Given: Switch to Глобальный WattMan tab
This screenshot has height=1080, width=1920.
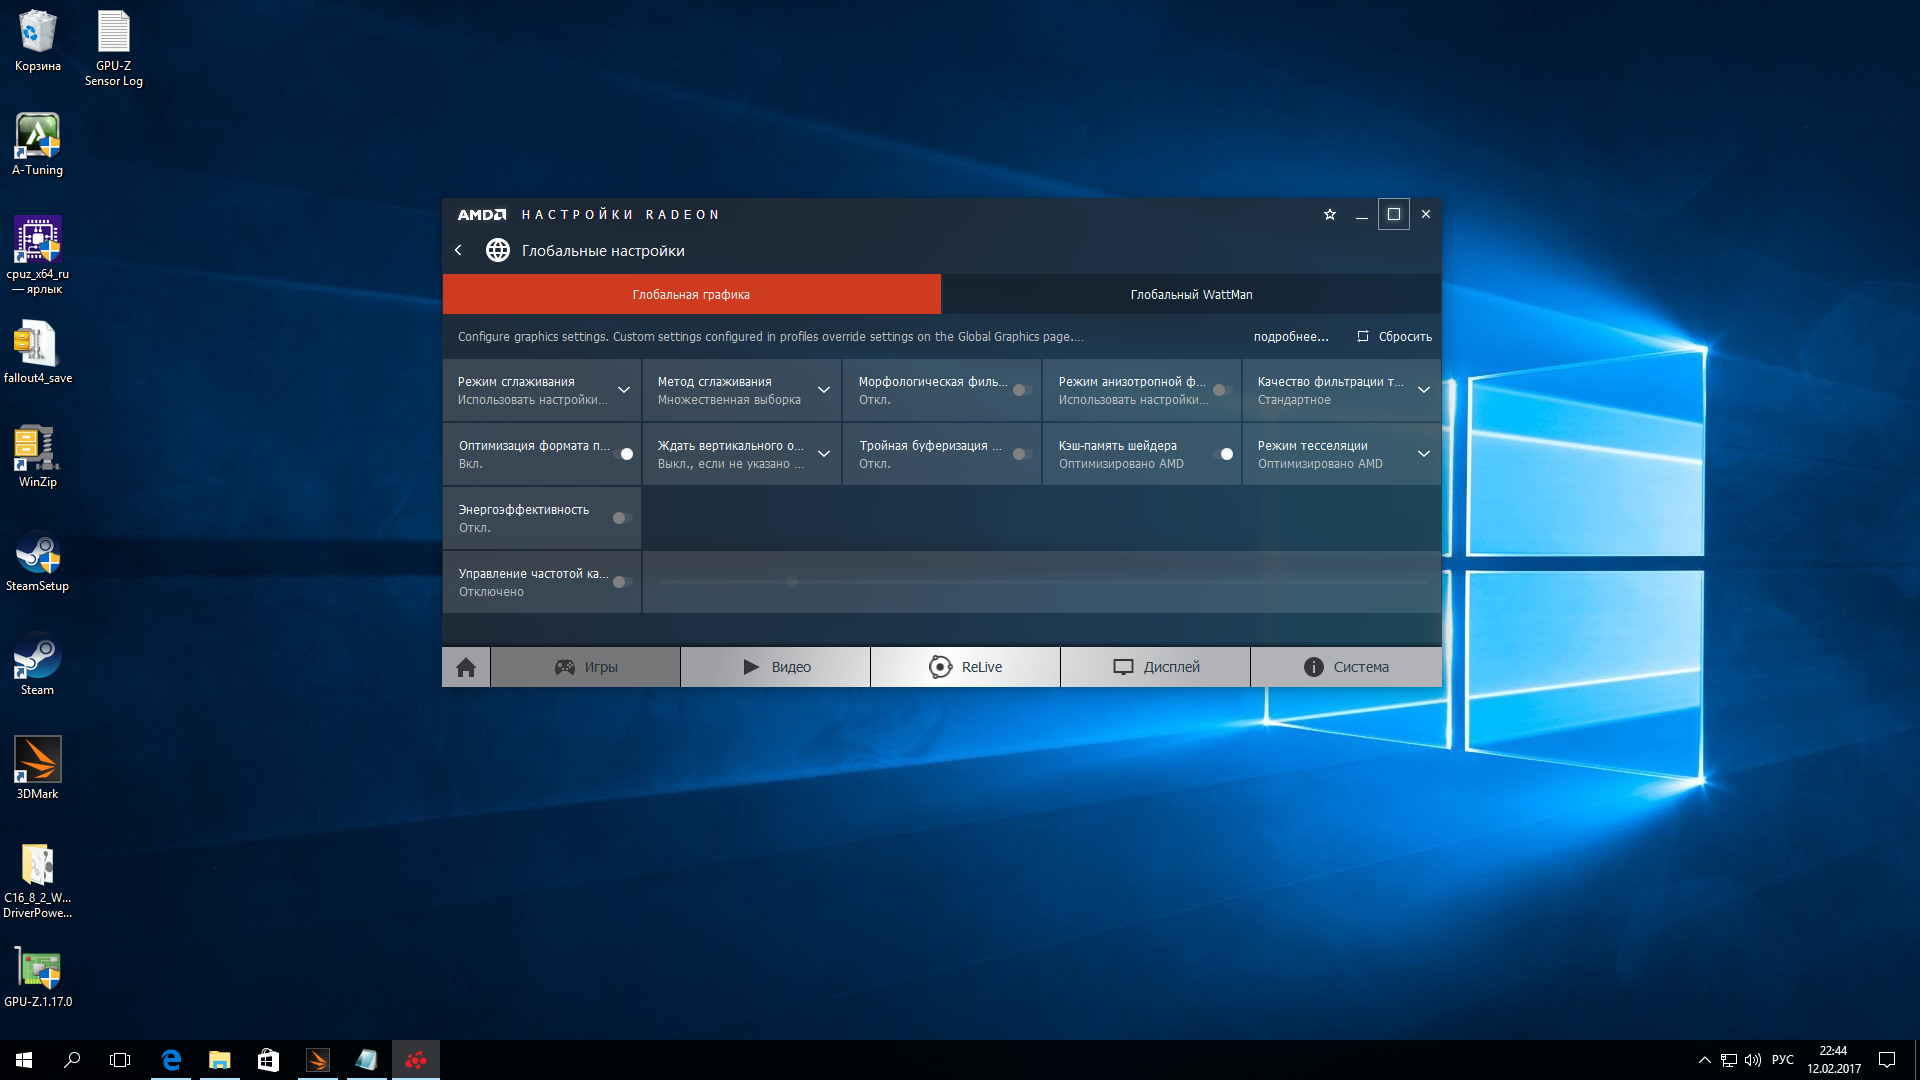Looking at the screenshot, I should [1191, 294].
